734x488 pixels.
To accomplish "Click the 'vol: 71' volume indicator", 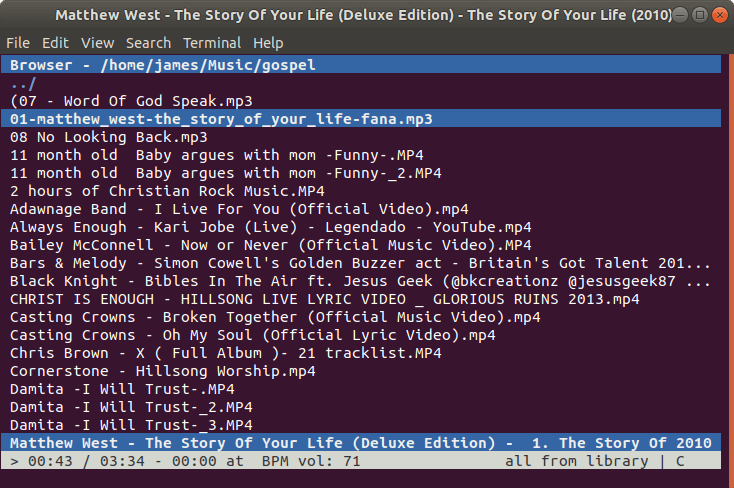I will click(329, 461).
